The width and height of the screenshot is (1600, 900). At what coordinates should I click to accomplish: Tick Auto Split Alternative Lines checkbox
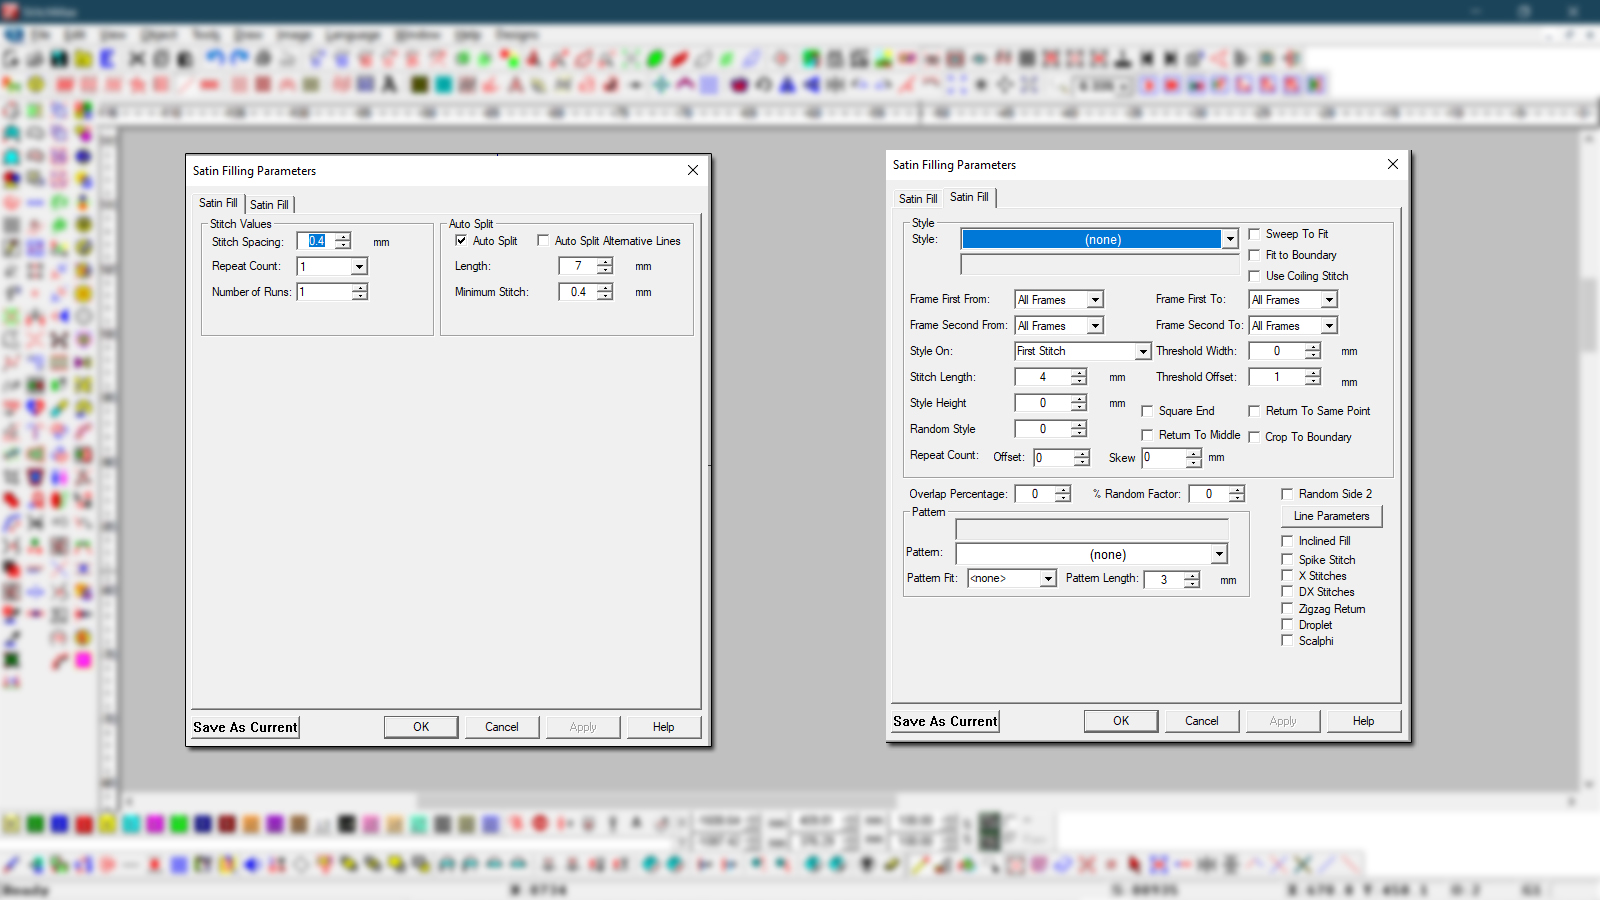[543, 241]
